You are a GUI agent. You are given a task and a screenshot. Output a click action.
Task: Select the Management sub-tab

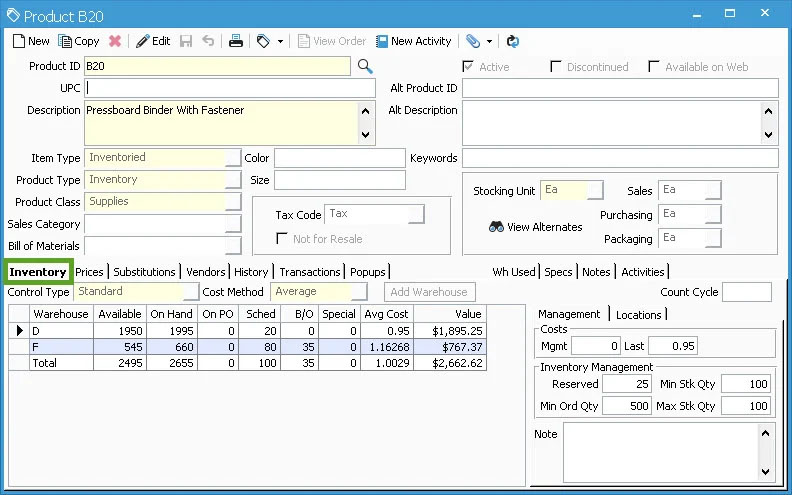click(569, 314)
